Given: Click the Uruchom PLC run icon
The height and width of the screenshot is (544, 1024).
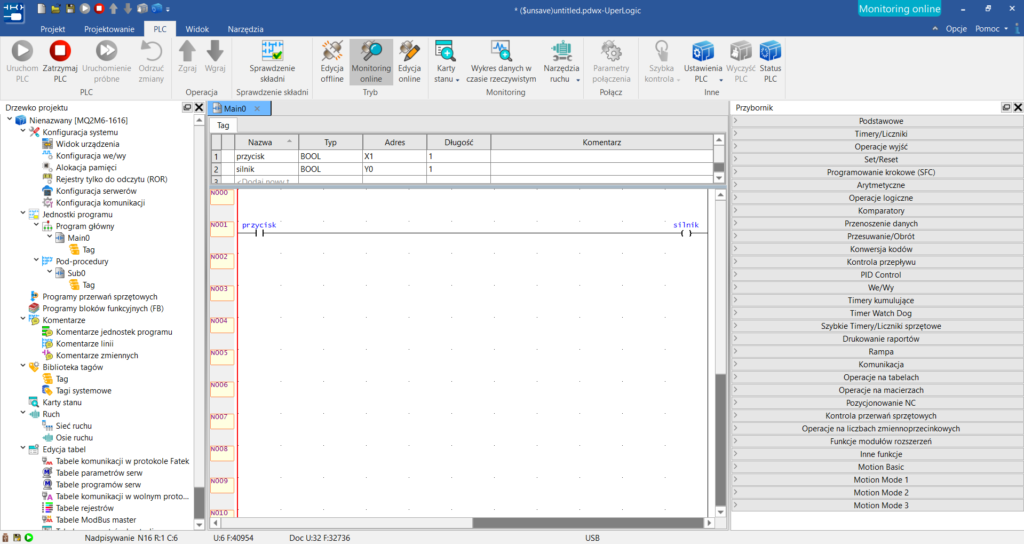Looking at the screenshot, I should [x=22, y=51].
